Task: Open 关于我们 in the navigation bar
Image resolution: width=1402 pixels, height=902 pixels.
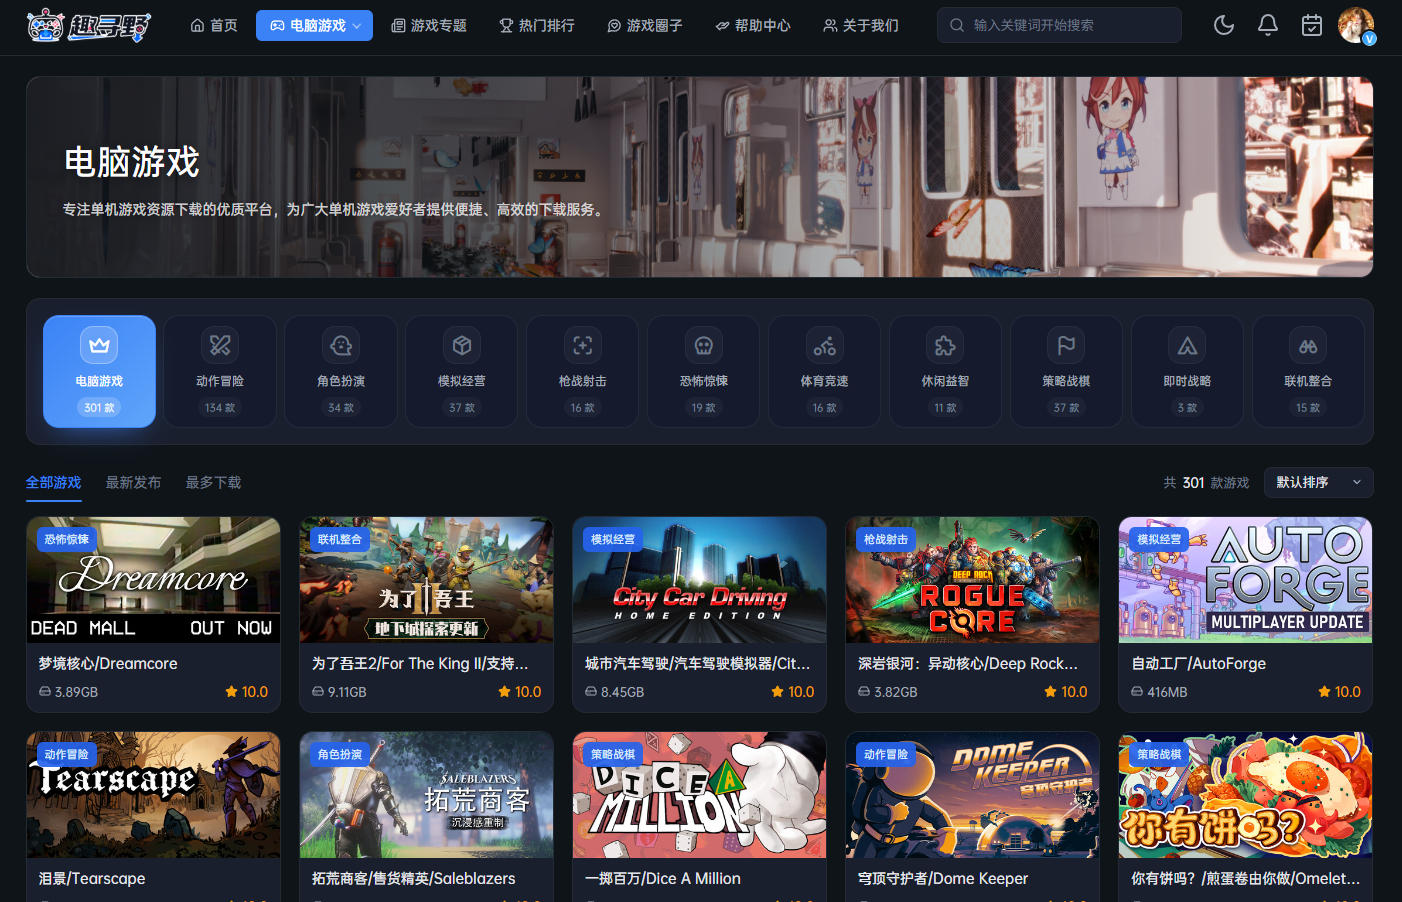Action: tap(861, 25)
